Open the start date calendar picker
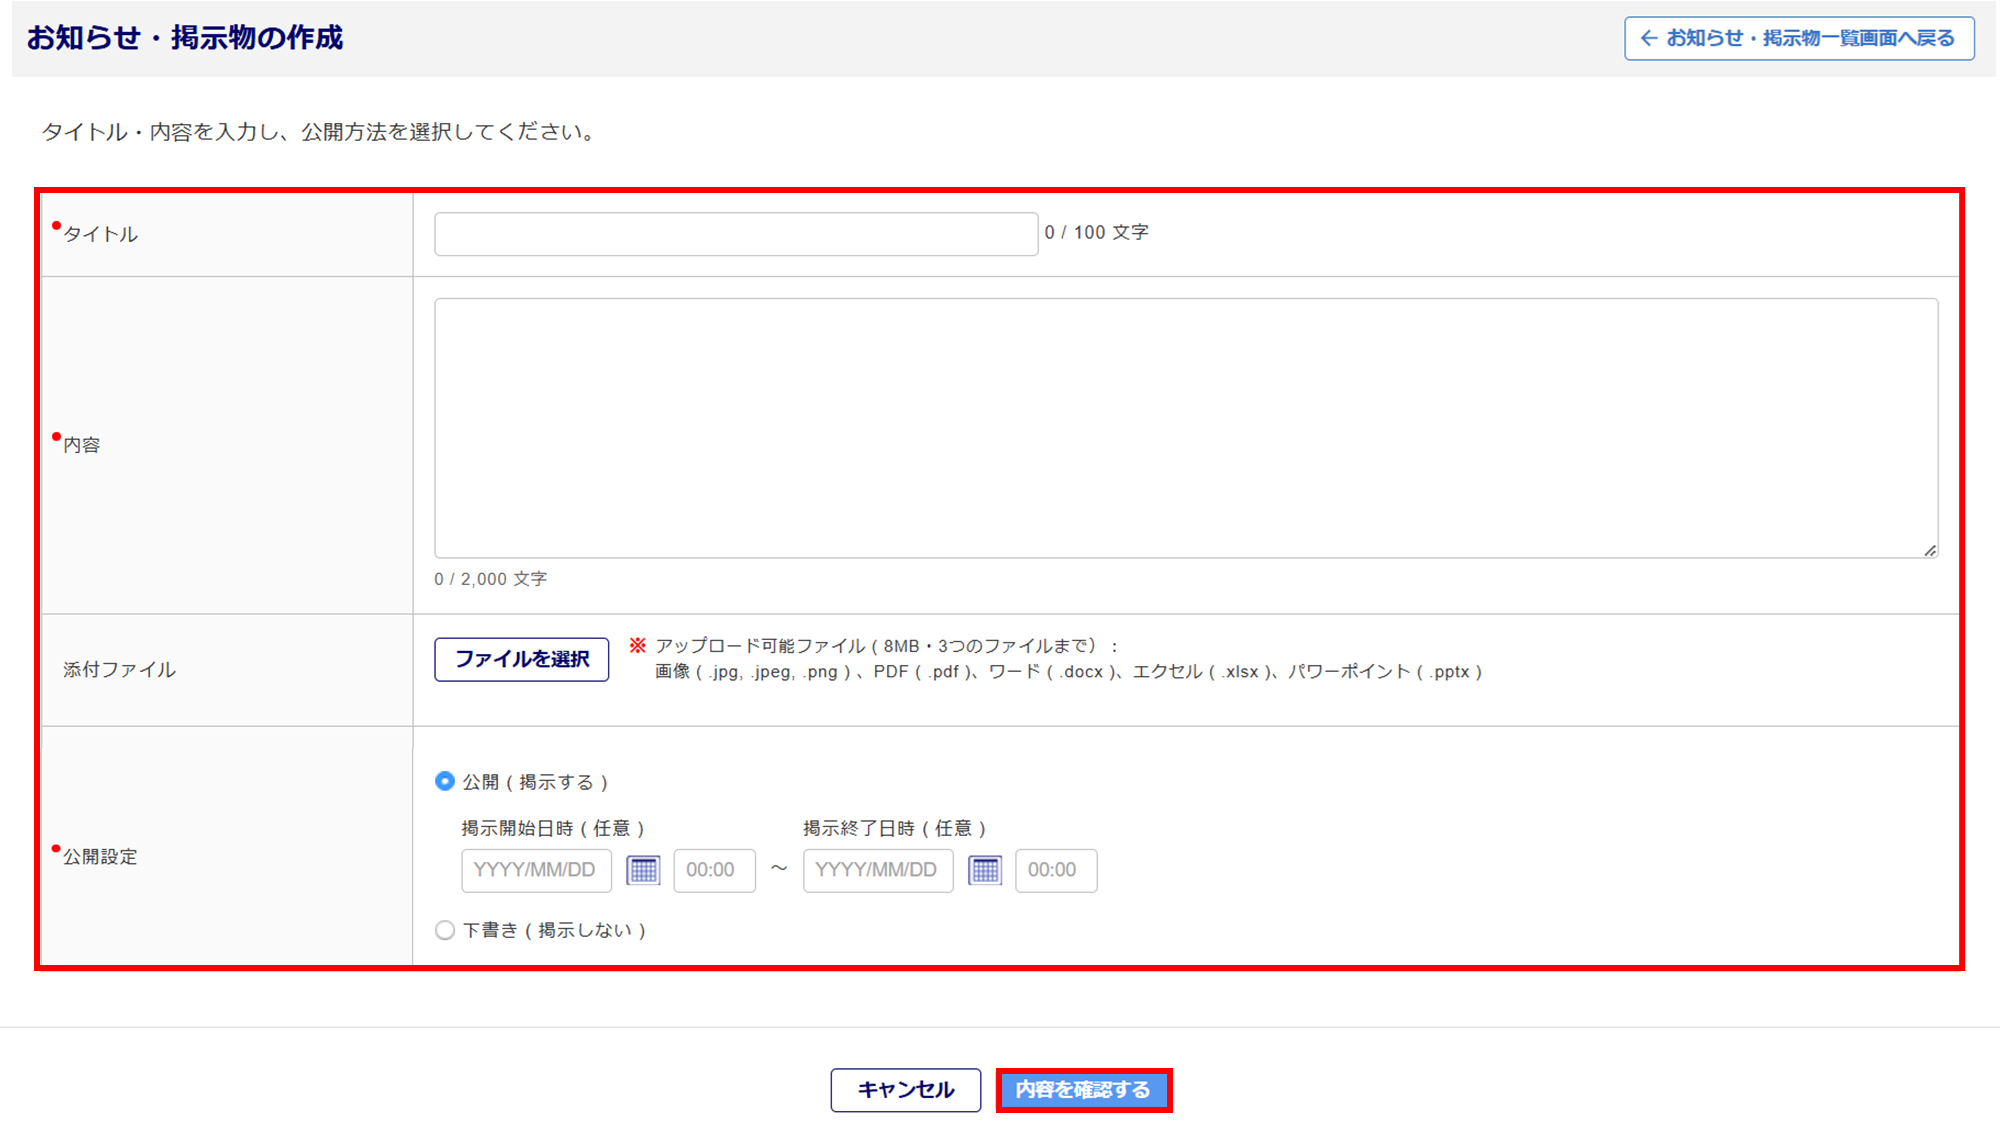 coord(643,870)
